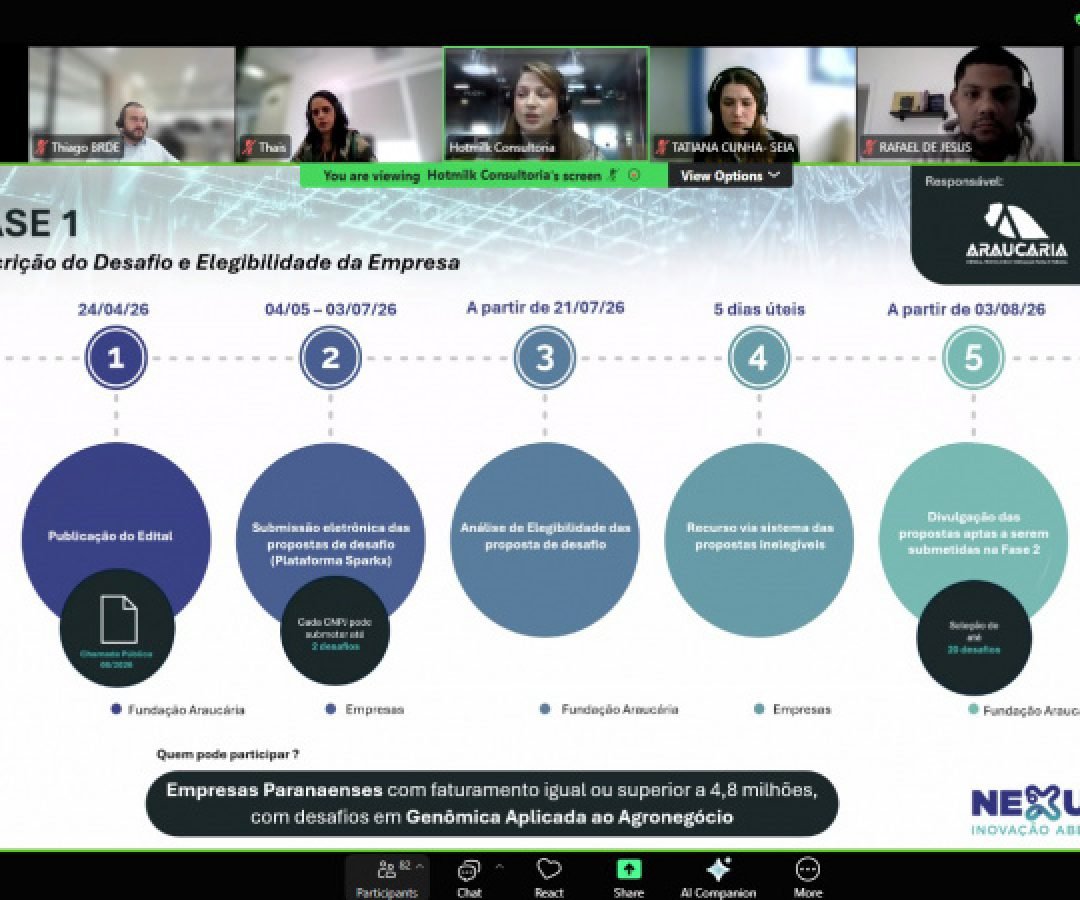
Task: Select RAFAEL DE JESUS's video thumbnail
Action: pyautogui.click(x=960, y=104)
